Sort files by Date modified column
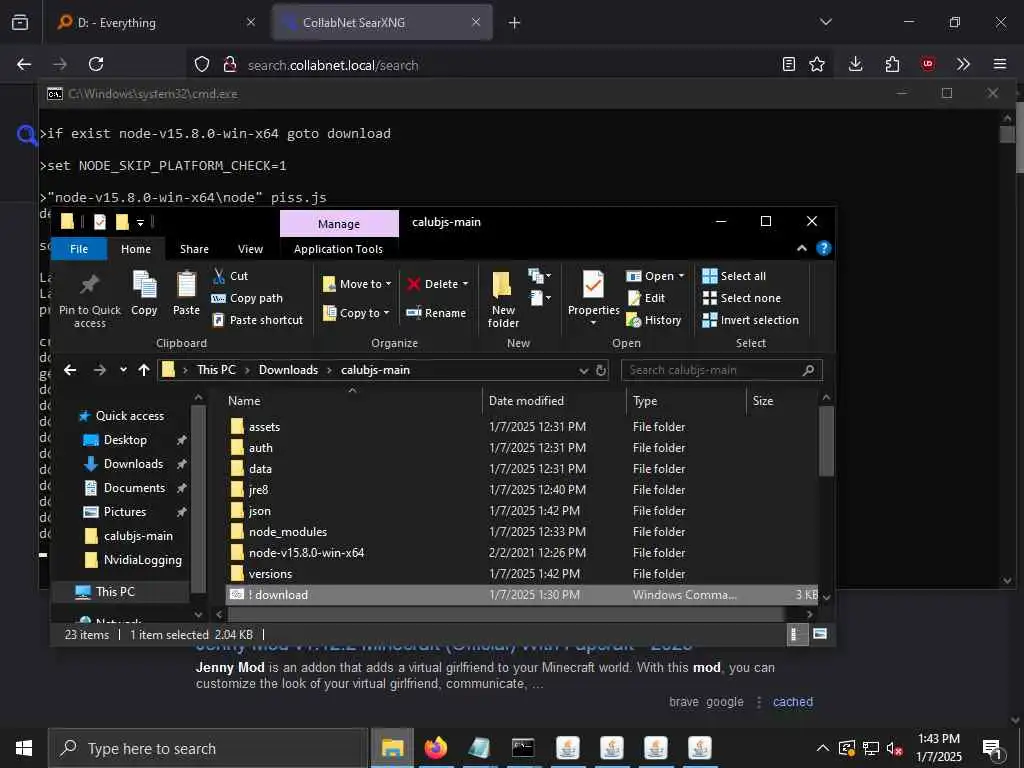 tap(526, 401)
